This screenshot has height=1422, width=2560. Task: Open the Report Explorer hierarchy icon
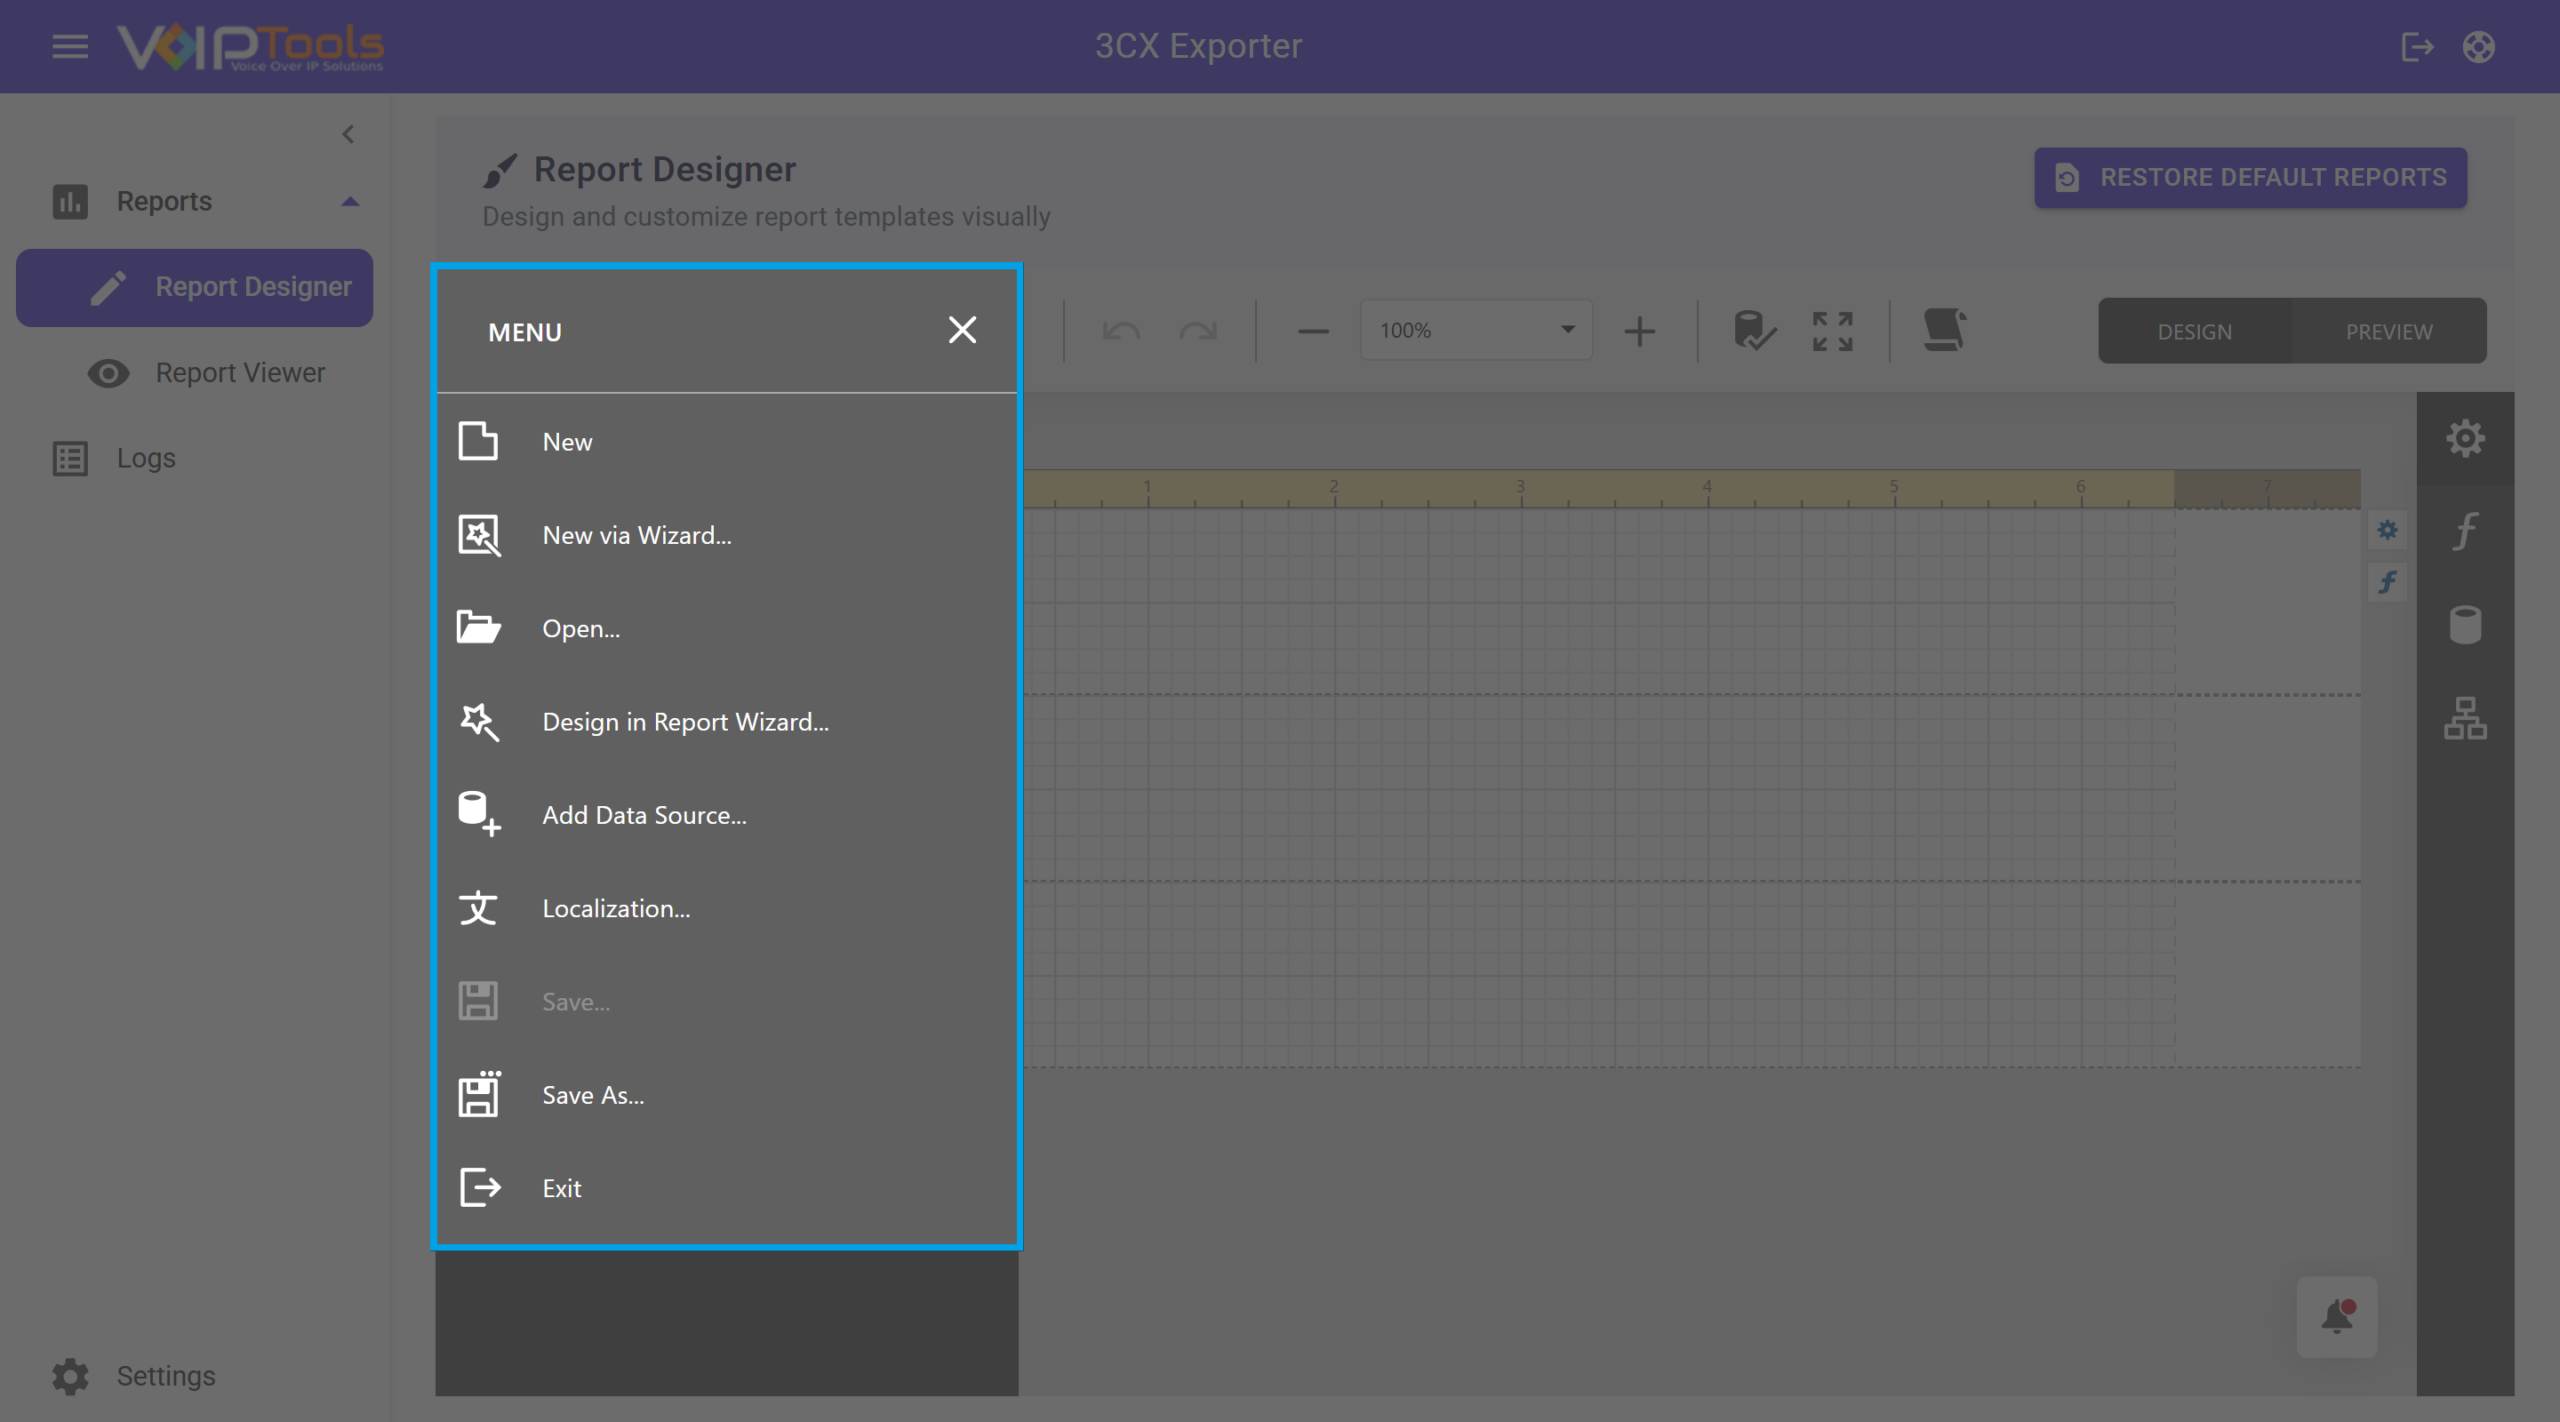[x=2466, y=718]
